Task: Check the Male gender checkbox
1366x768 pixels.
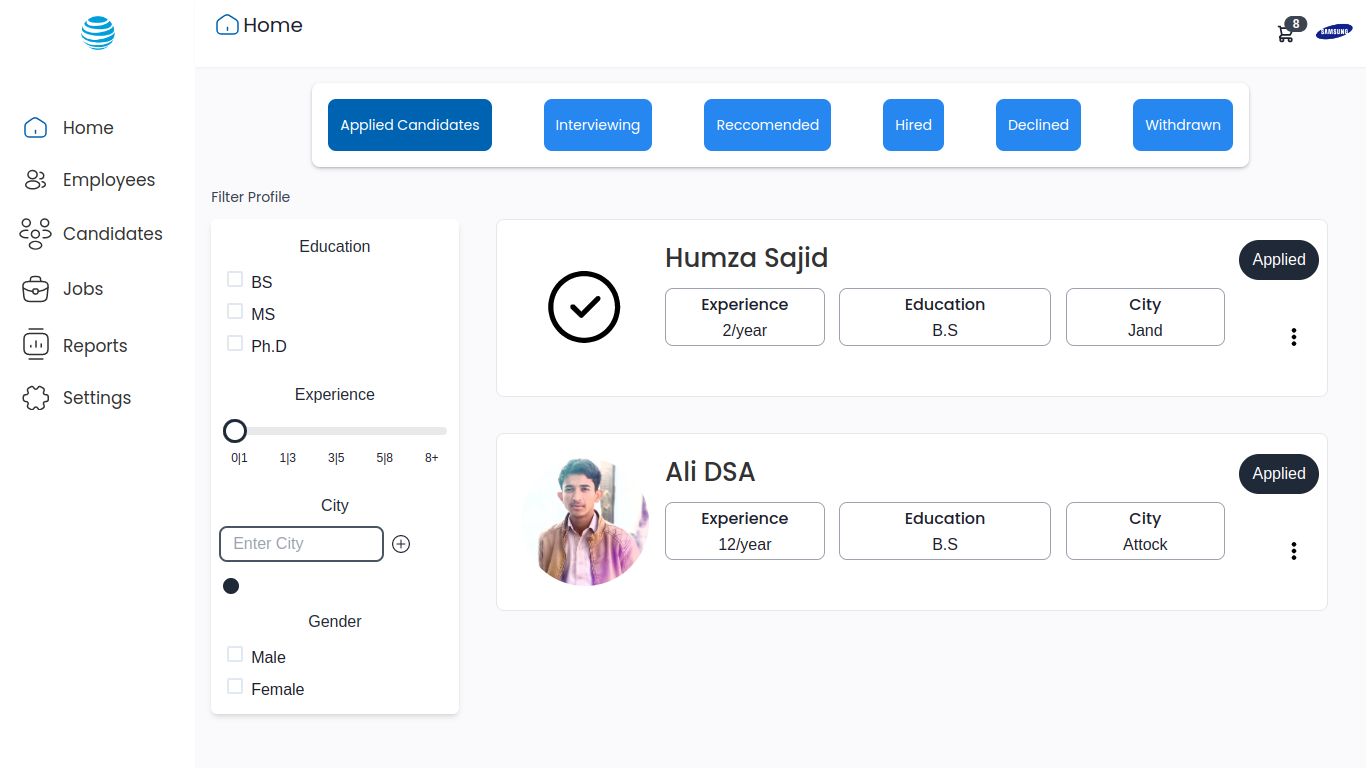Action: [235, 653]
